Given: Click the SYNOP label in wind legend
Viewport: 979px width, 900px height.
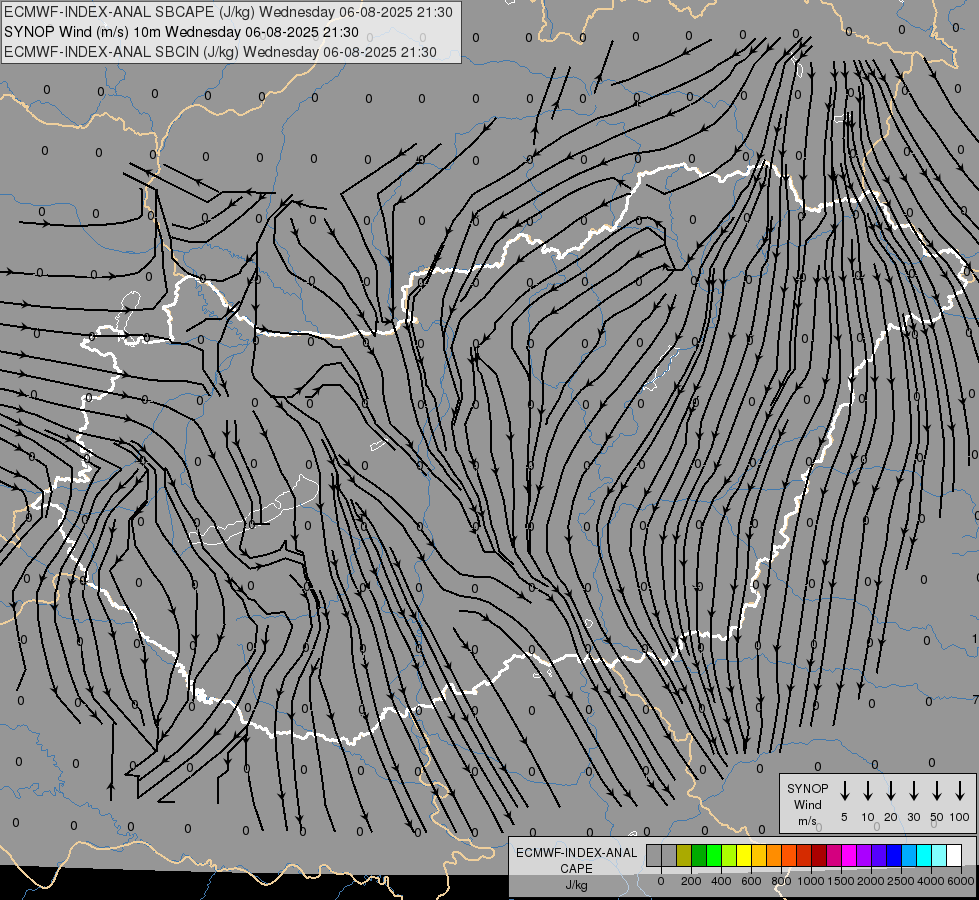Looking at the screenshot, I should (807, 789).
